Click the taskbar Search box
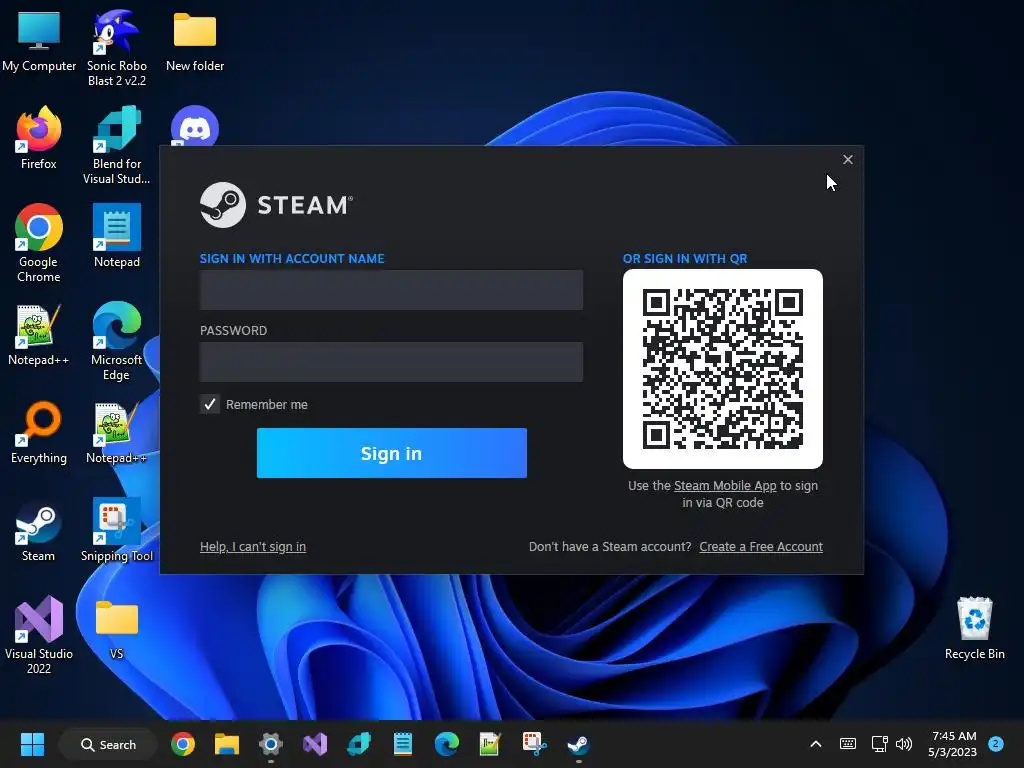 tap(108, 744)
